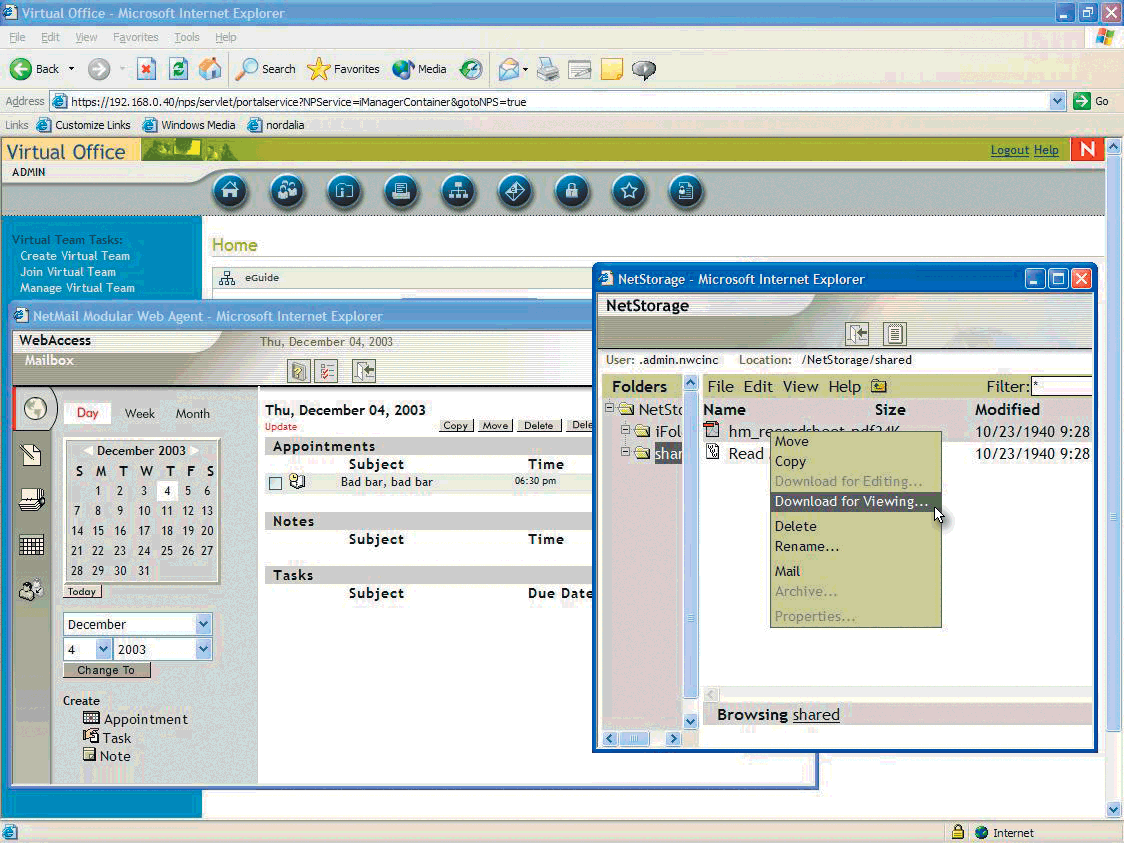Click the IE Mail toolbar icon
Viewport: 1124px width, 843px height.
(508, 69)
